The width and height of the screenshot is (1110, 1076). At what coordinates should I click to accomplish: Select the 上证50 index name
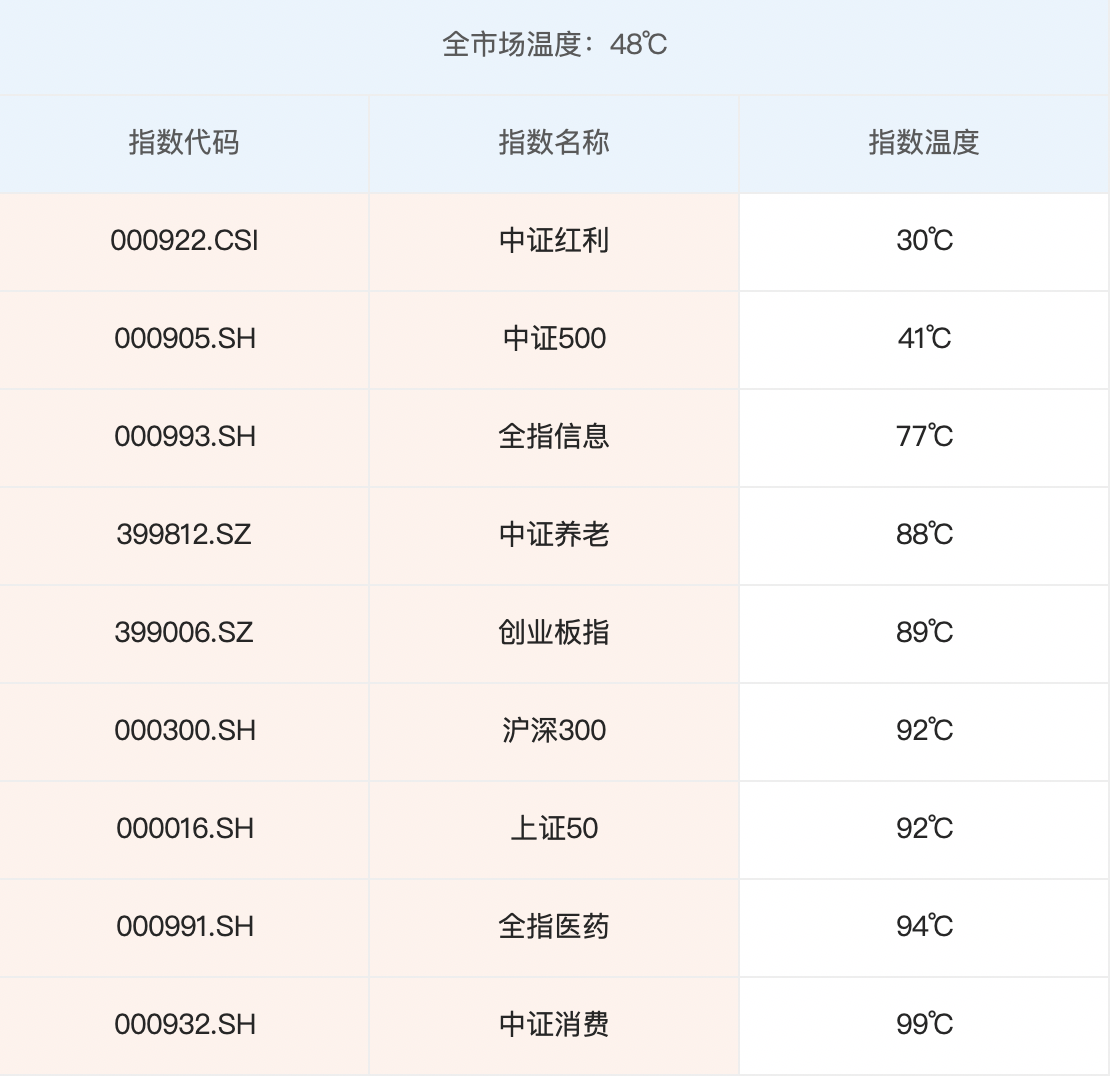[554, 829]
